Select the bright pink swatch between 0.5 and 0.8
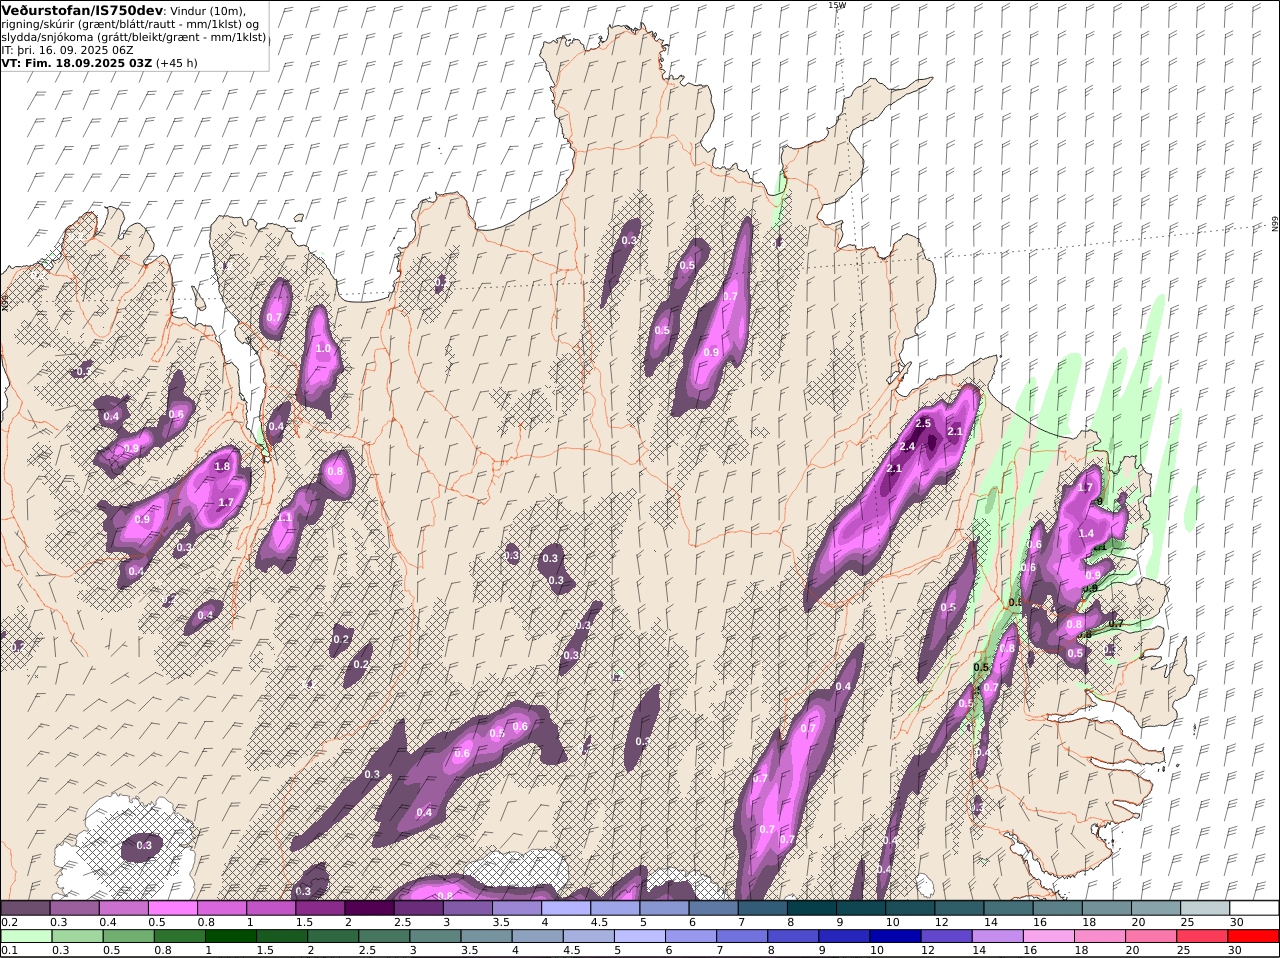1280x958 pixels. coord(172,908)
